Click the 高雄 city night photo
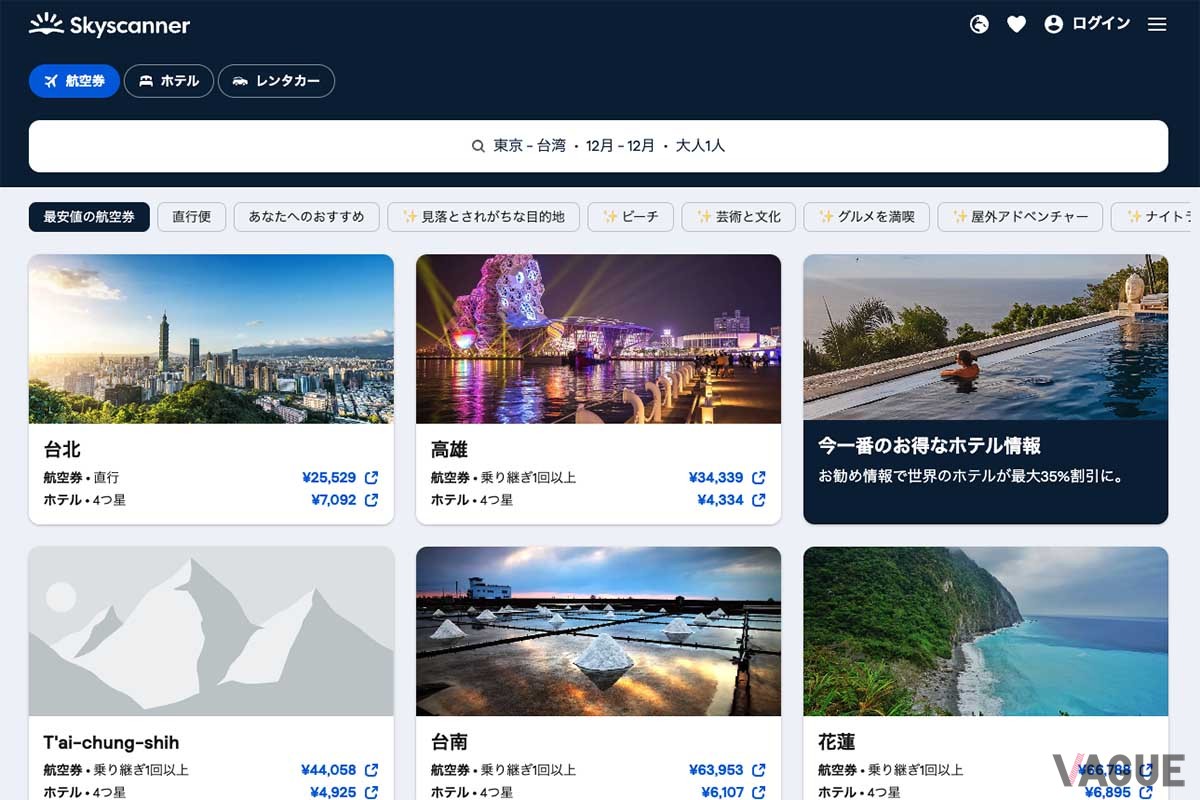The image size is (1200, 800). point(598,338)
